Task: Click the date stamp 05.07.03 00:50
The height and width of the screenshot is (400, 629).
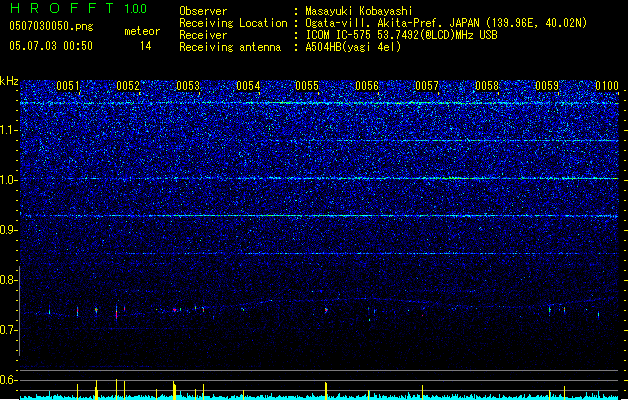Action: click(x=51, y=46)
